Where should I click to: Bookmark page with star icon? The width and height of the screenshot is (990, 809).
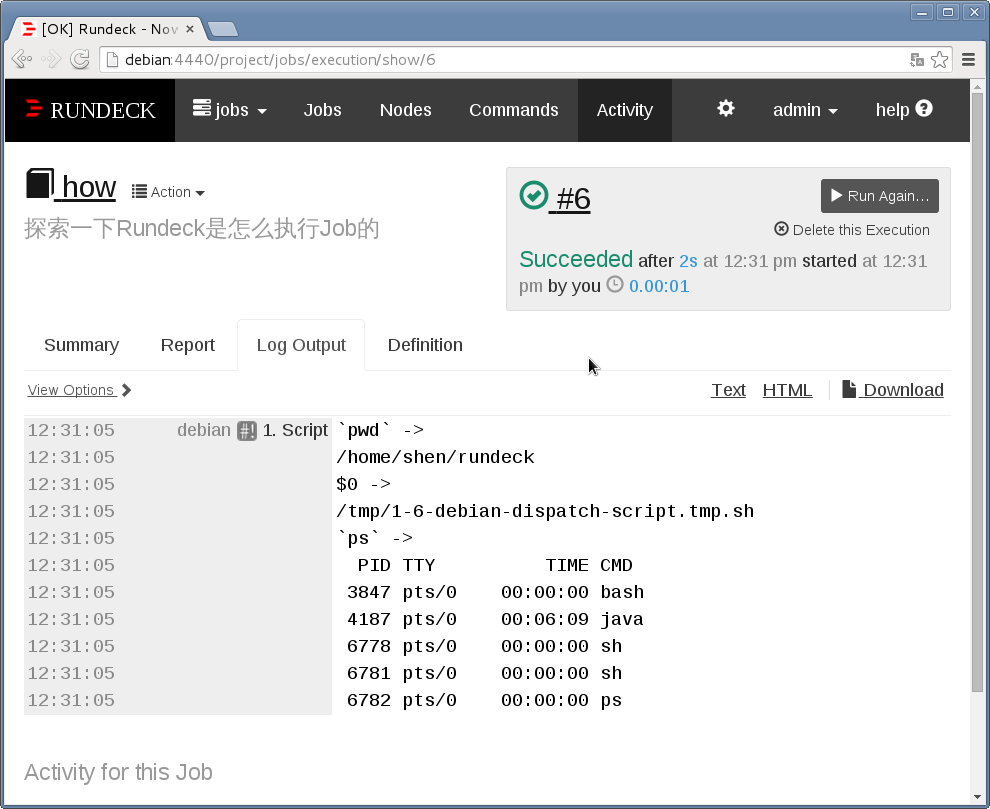point(939,59)
